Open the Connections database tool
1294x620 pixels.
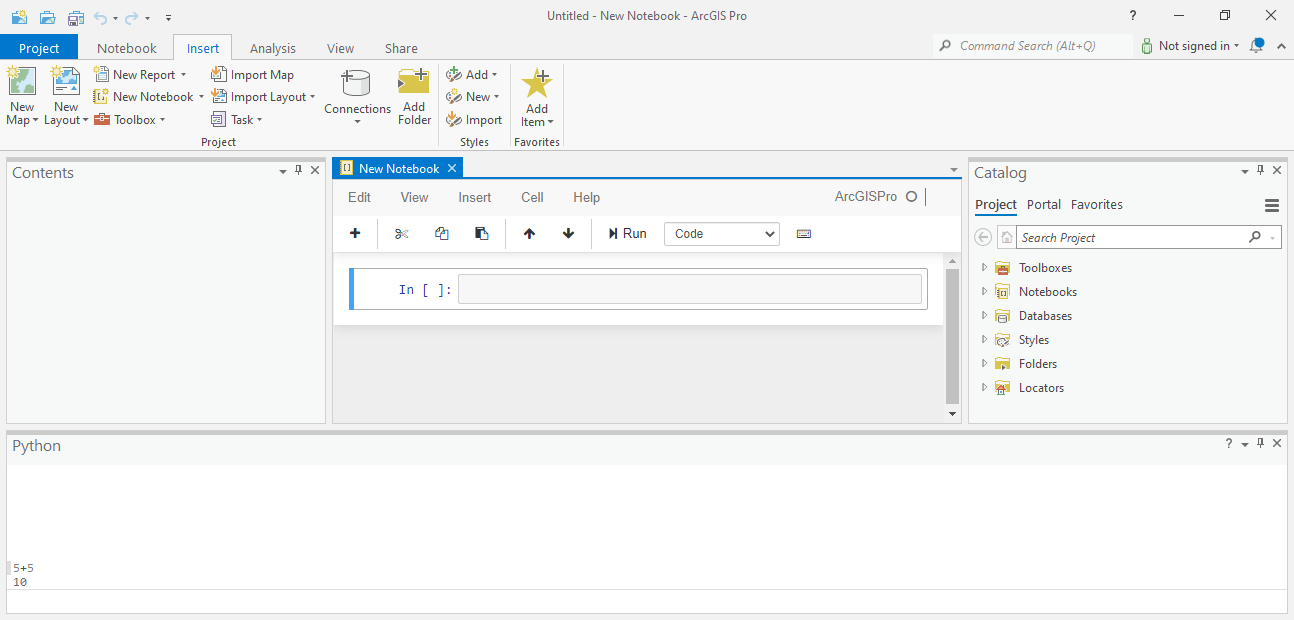tap(356, 95)
